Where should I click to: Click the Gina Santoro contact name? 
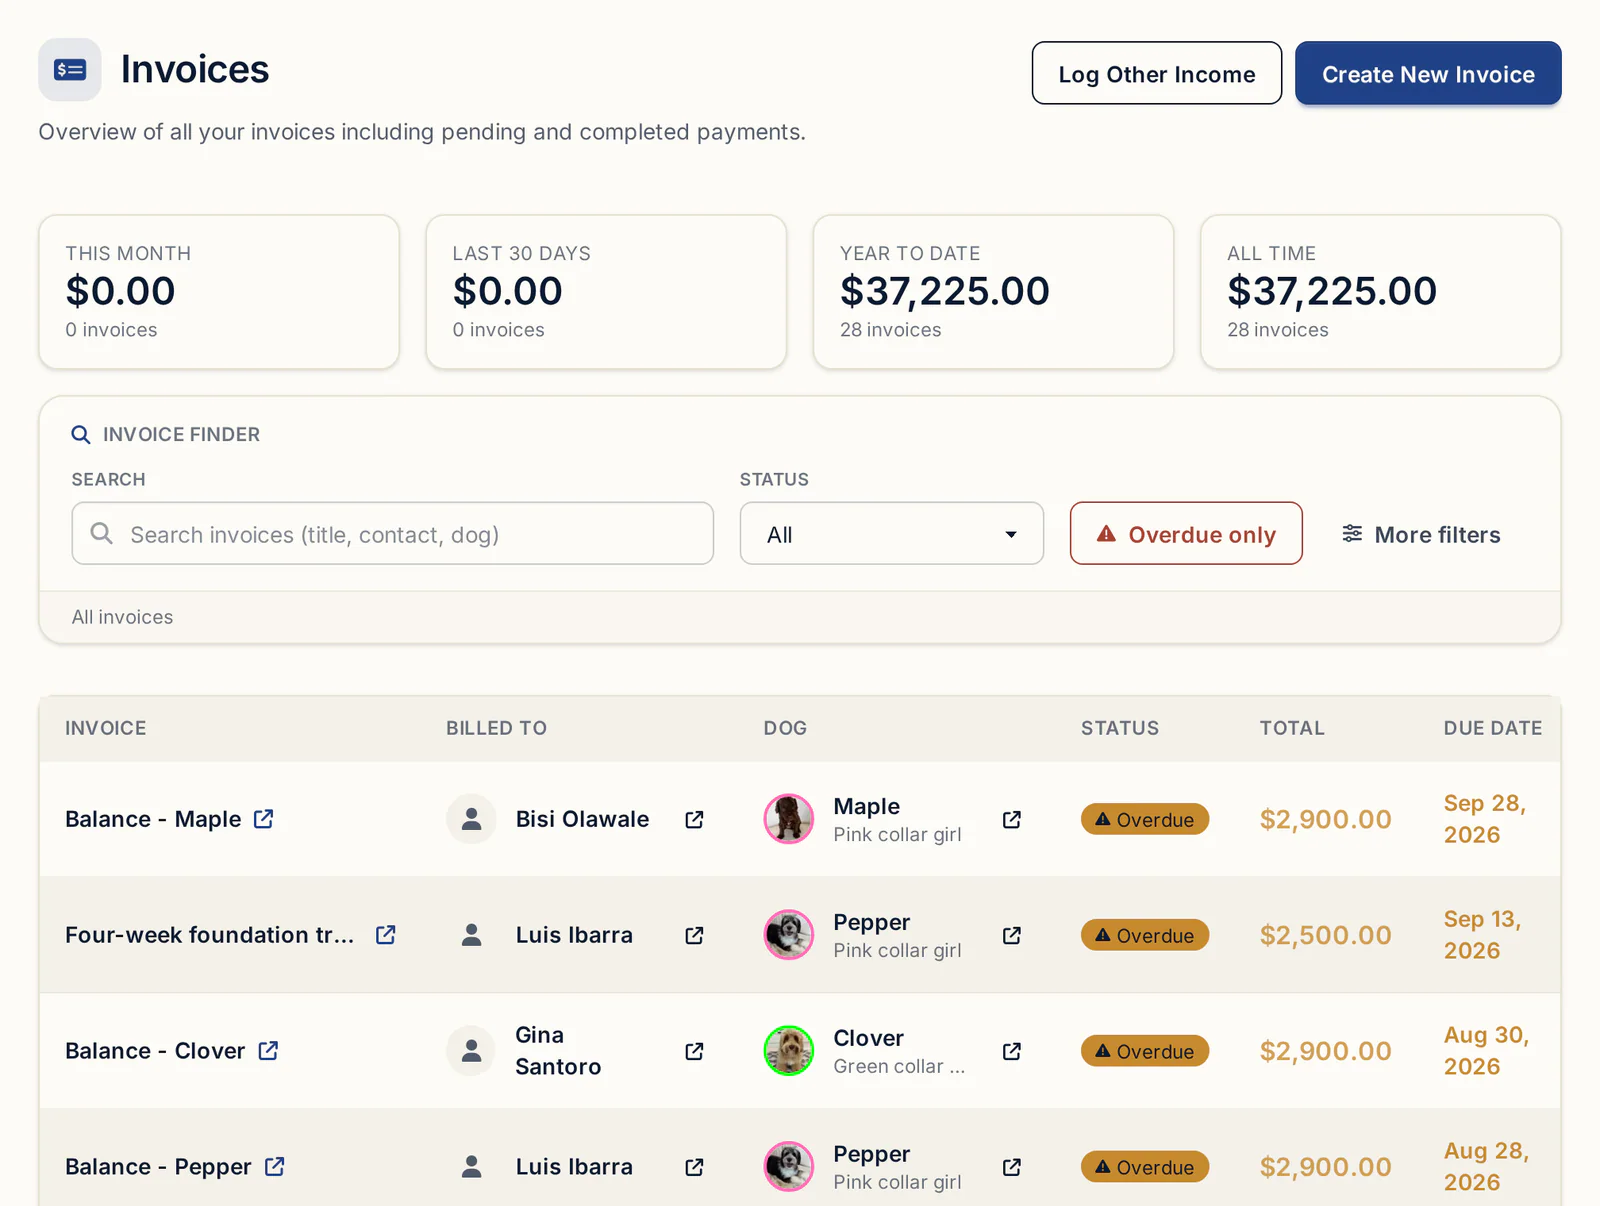[558, 1051]
